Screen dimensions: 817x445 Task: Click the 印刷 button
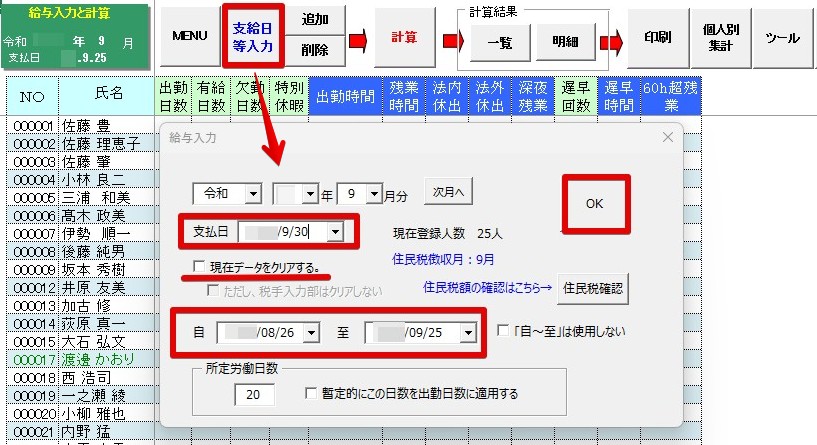coord(656,37)
